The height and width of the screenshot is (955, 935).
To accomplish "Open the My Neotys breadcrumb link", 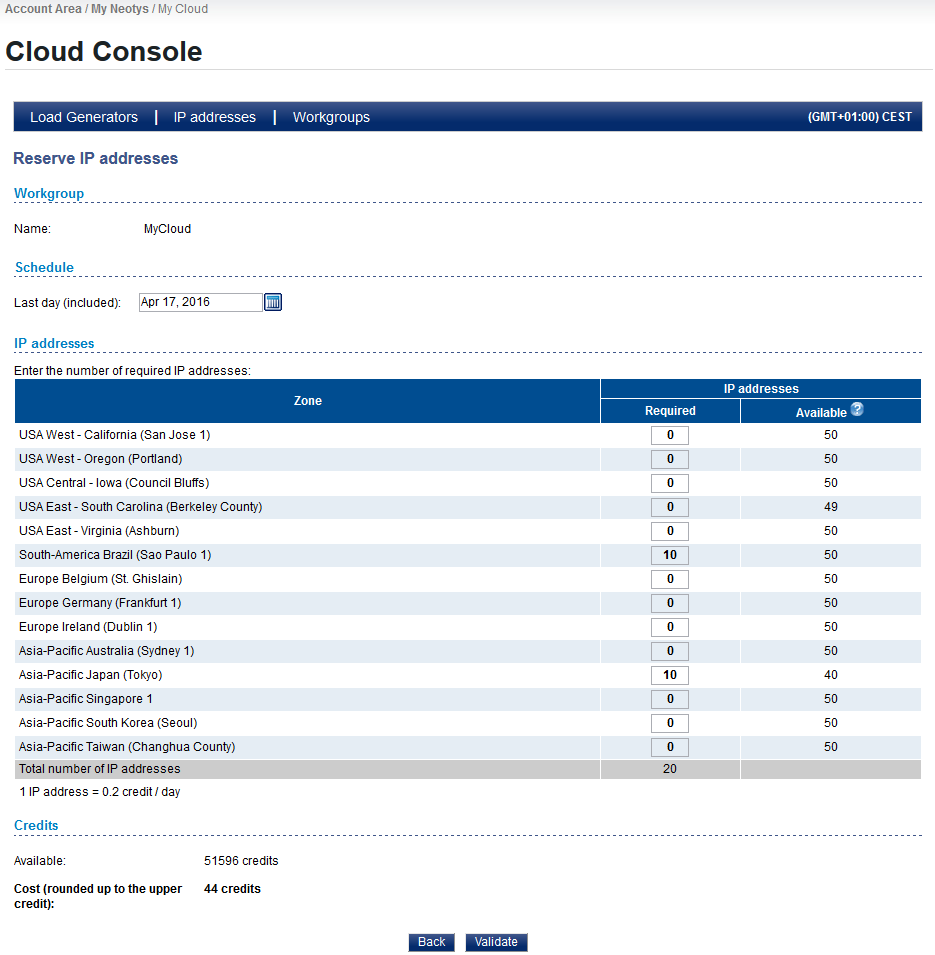I will point(120,9).
